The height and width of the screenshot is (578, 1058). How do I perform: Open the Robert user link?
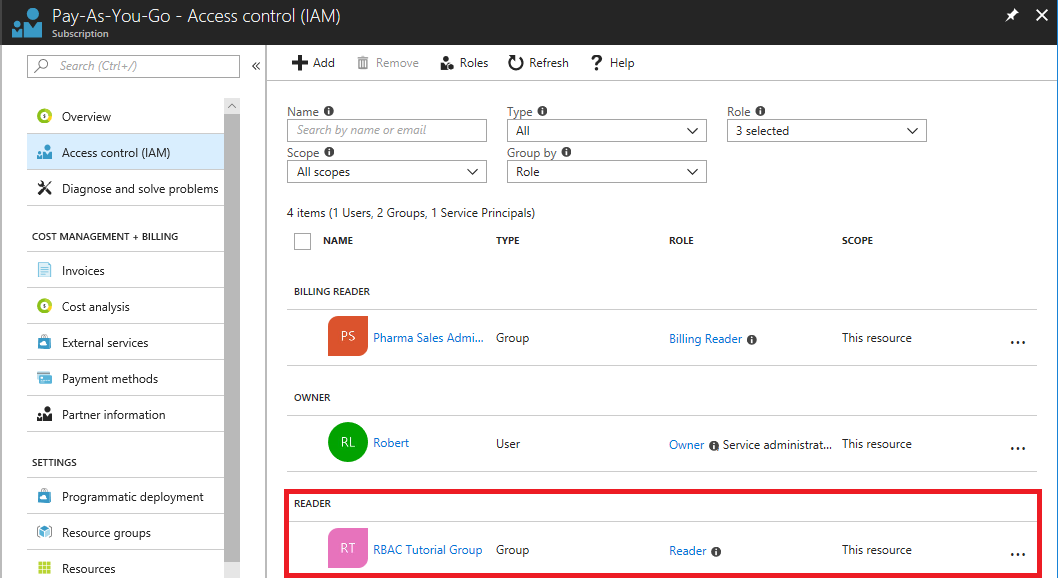391,443
